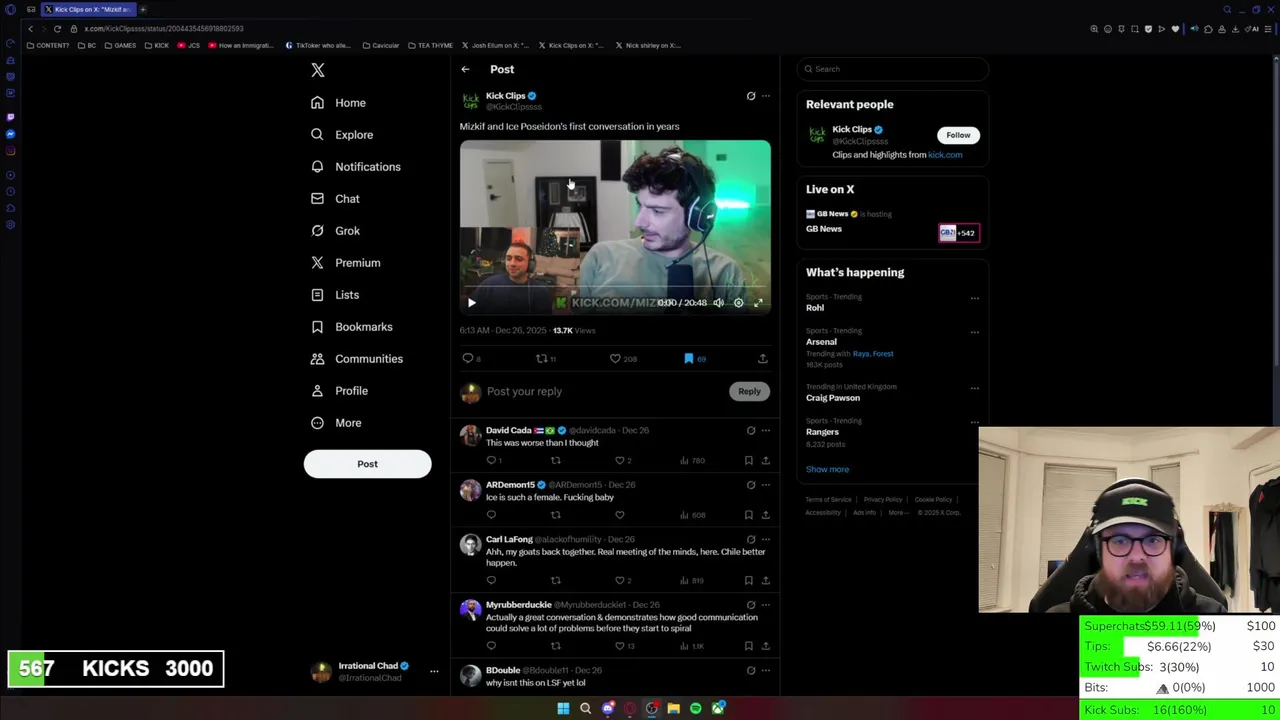Click browser heart favorites icon

1175,29
